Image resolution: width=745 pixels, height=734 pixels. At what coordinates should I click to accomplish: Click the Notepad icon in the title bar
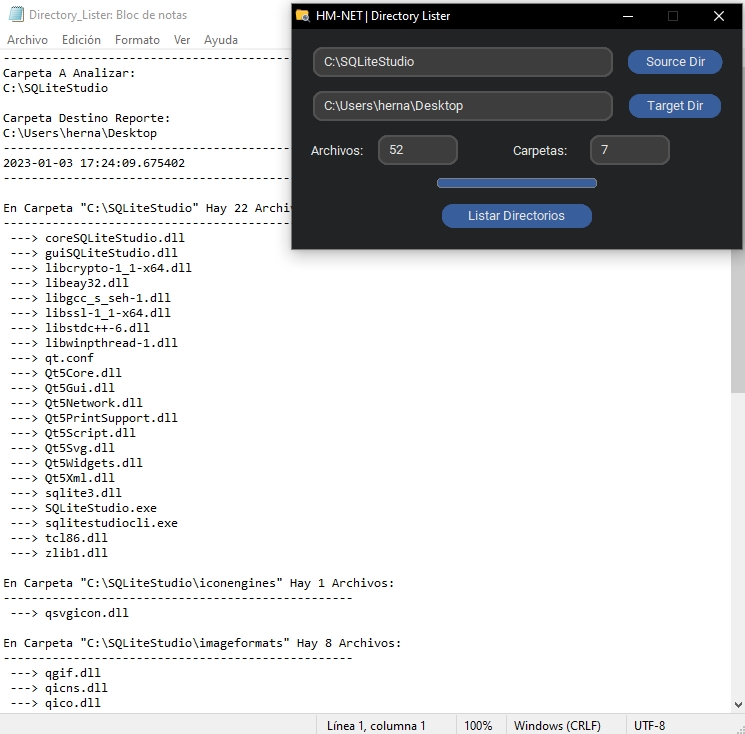tap(16, 14)
